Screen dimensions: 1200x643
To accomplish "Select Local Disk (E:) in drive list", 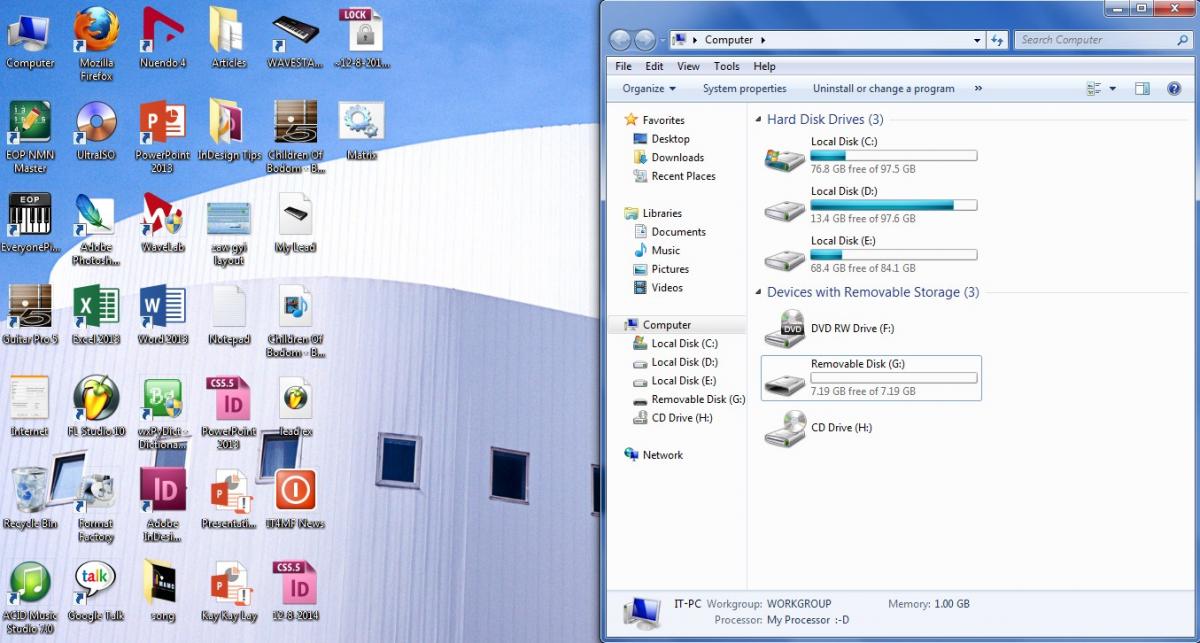I will tap(871, 254).
